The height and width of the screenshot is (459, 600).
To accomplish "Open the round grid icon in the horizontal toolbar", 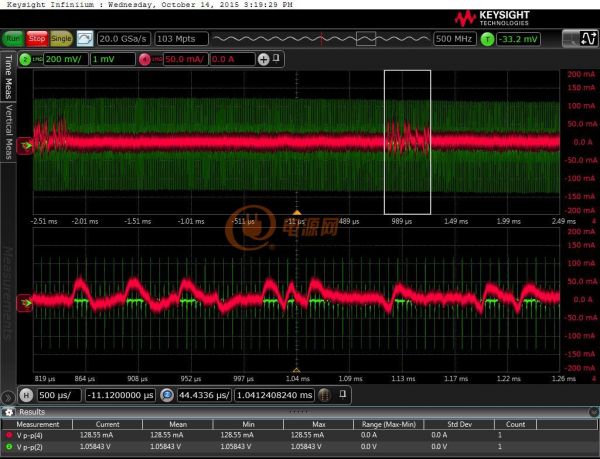I will coord(324,395).
